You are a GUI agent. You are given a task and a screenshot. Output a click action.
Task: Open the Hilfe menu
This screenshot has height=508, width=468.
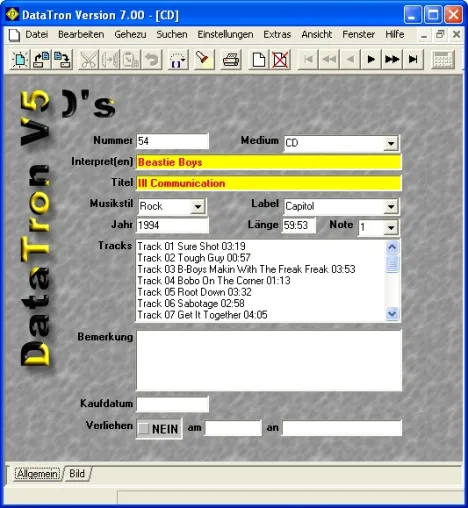click(395, 34)
